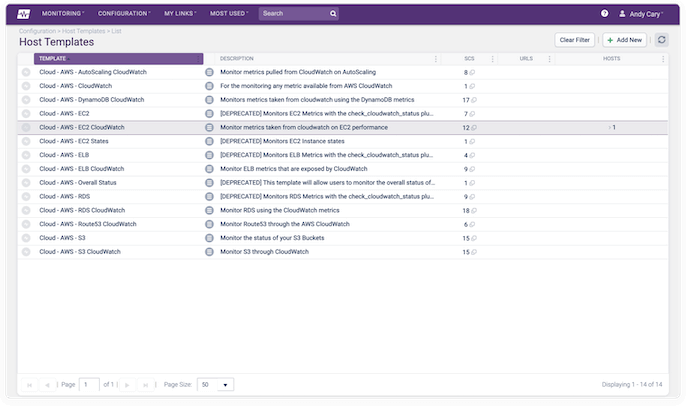The image size is (686, 406).
Task: Click the Search input field
Action: (298, 14)
